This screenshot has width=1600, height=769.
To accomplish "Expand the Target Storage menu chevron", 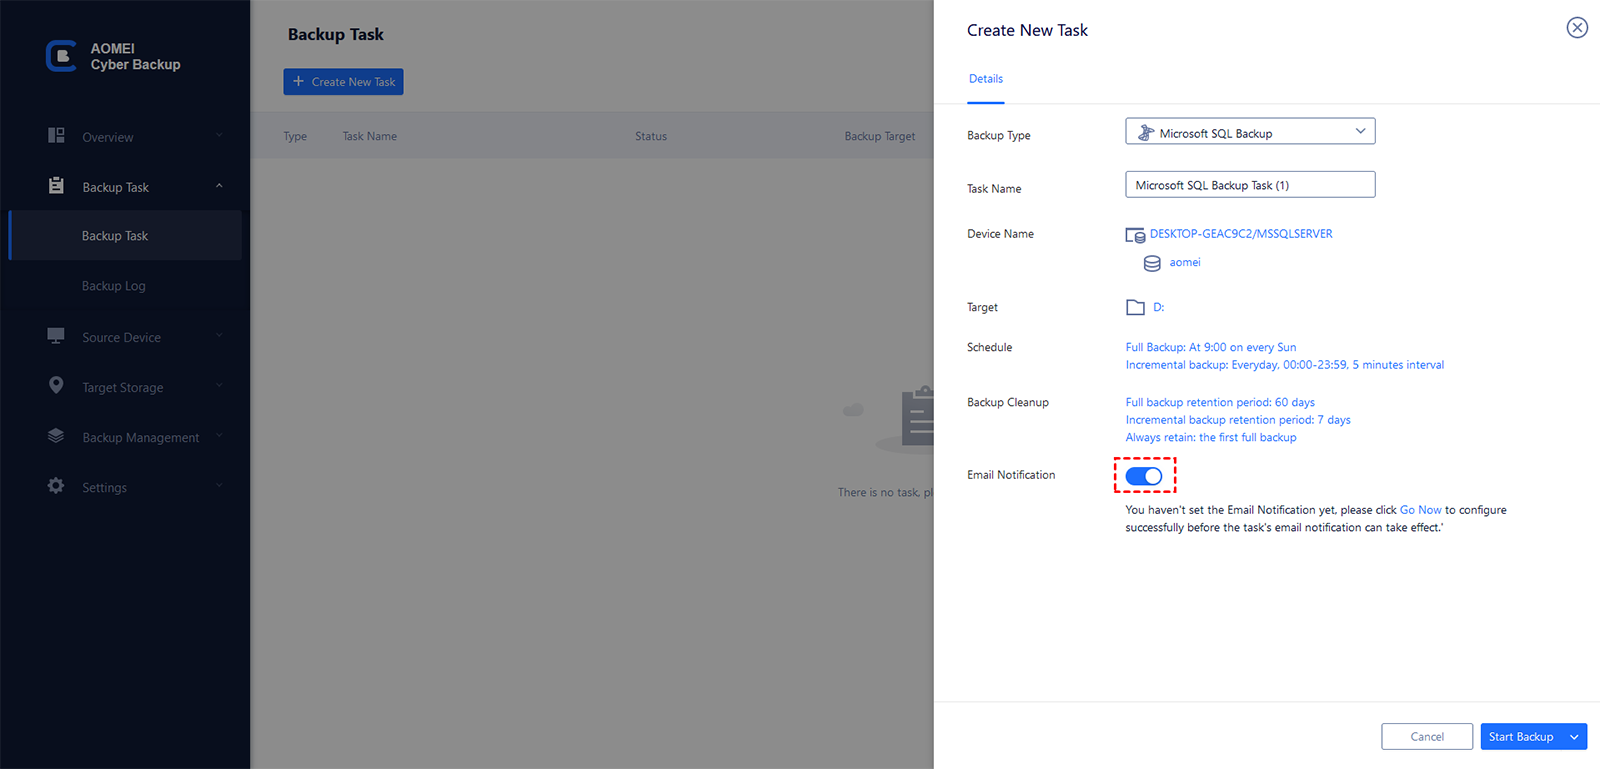I will [219, 385].
